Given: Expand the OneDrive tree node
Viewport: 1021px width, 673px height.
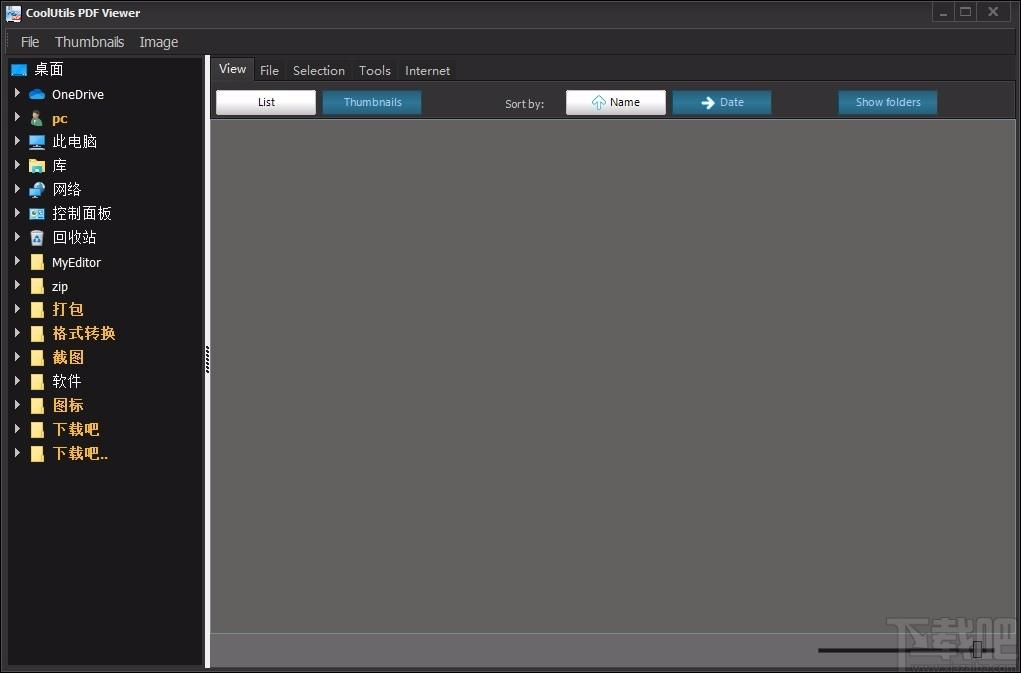Looking at the screenshot, I should [x=17, y=94].
